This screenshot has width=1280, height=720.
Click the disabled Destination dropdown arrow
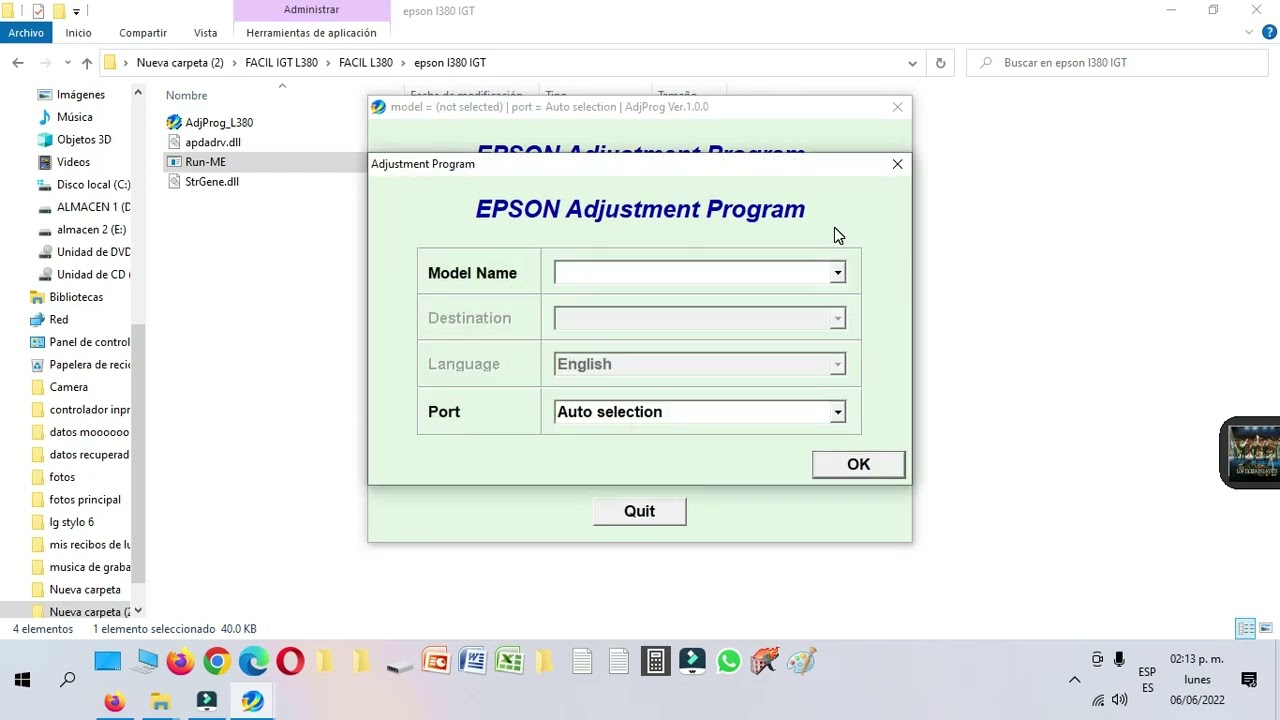[837, 318]
